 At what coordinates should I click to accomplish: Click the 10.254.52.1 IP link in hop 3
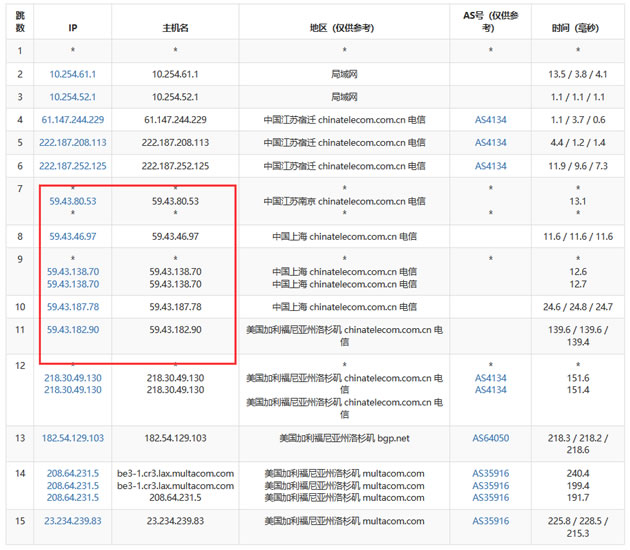pos(73,97)
